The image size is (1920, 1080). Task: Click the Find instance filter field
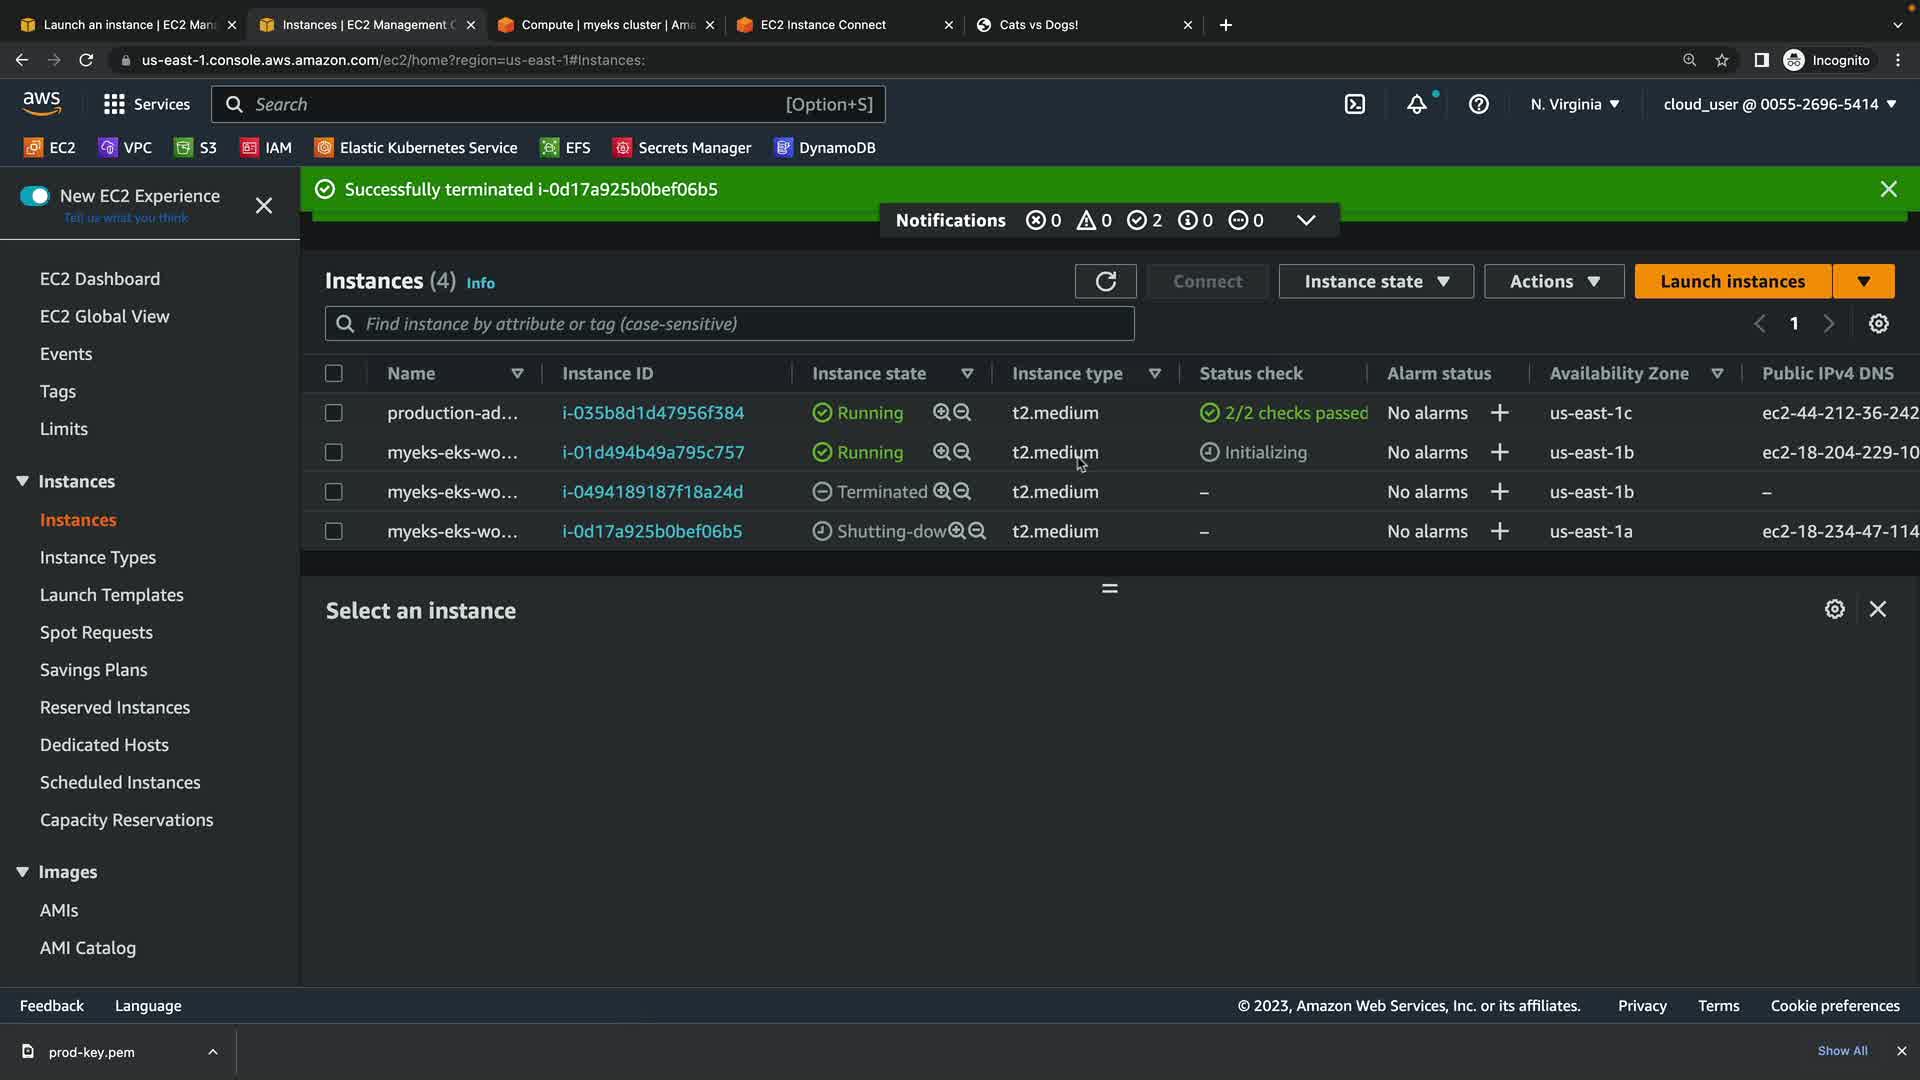pos(730,324)
